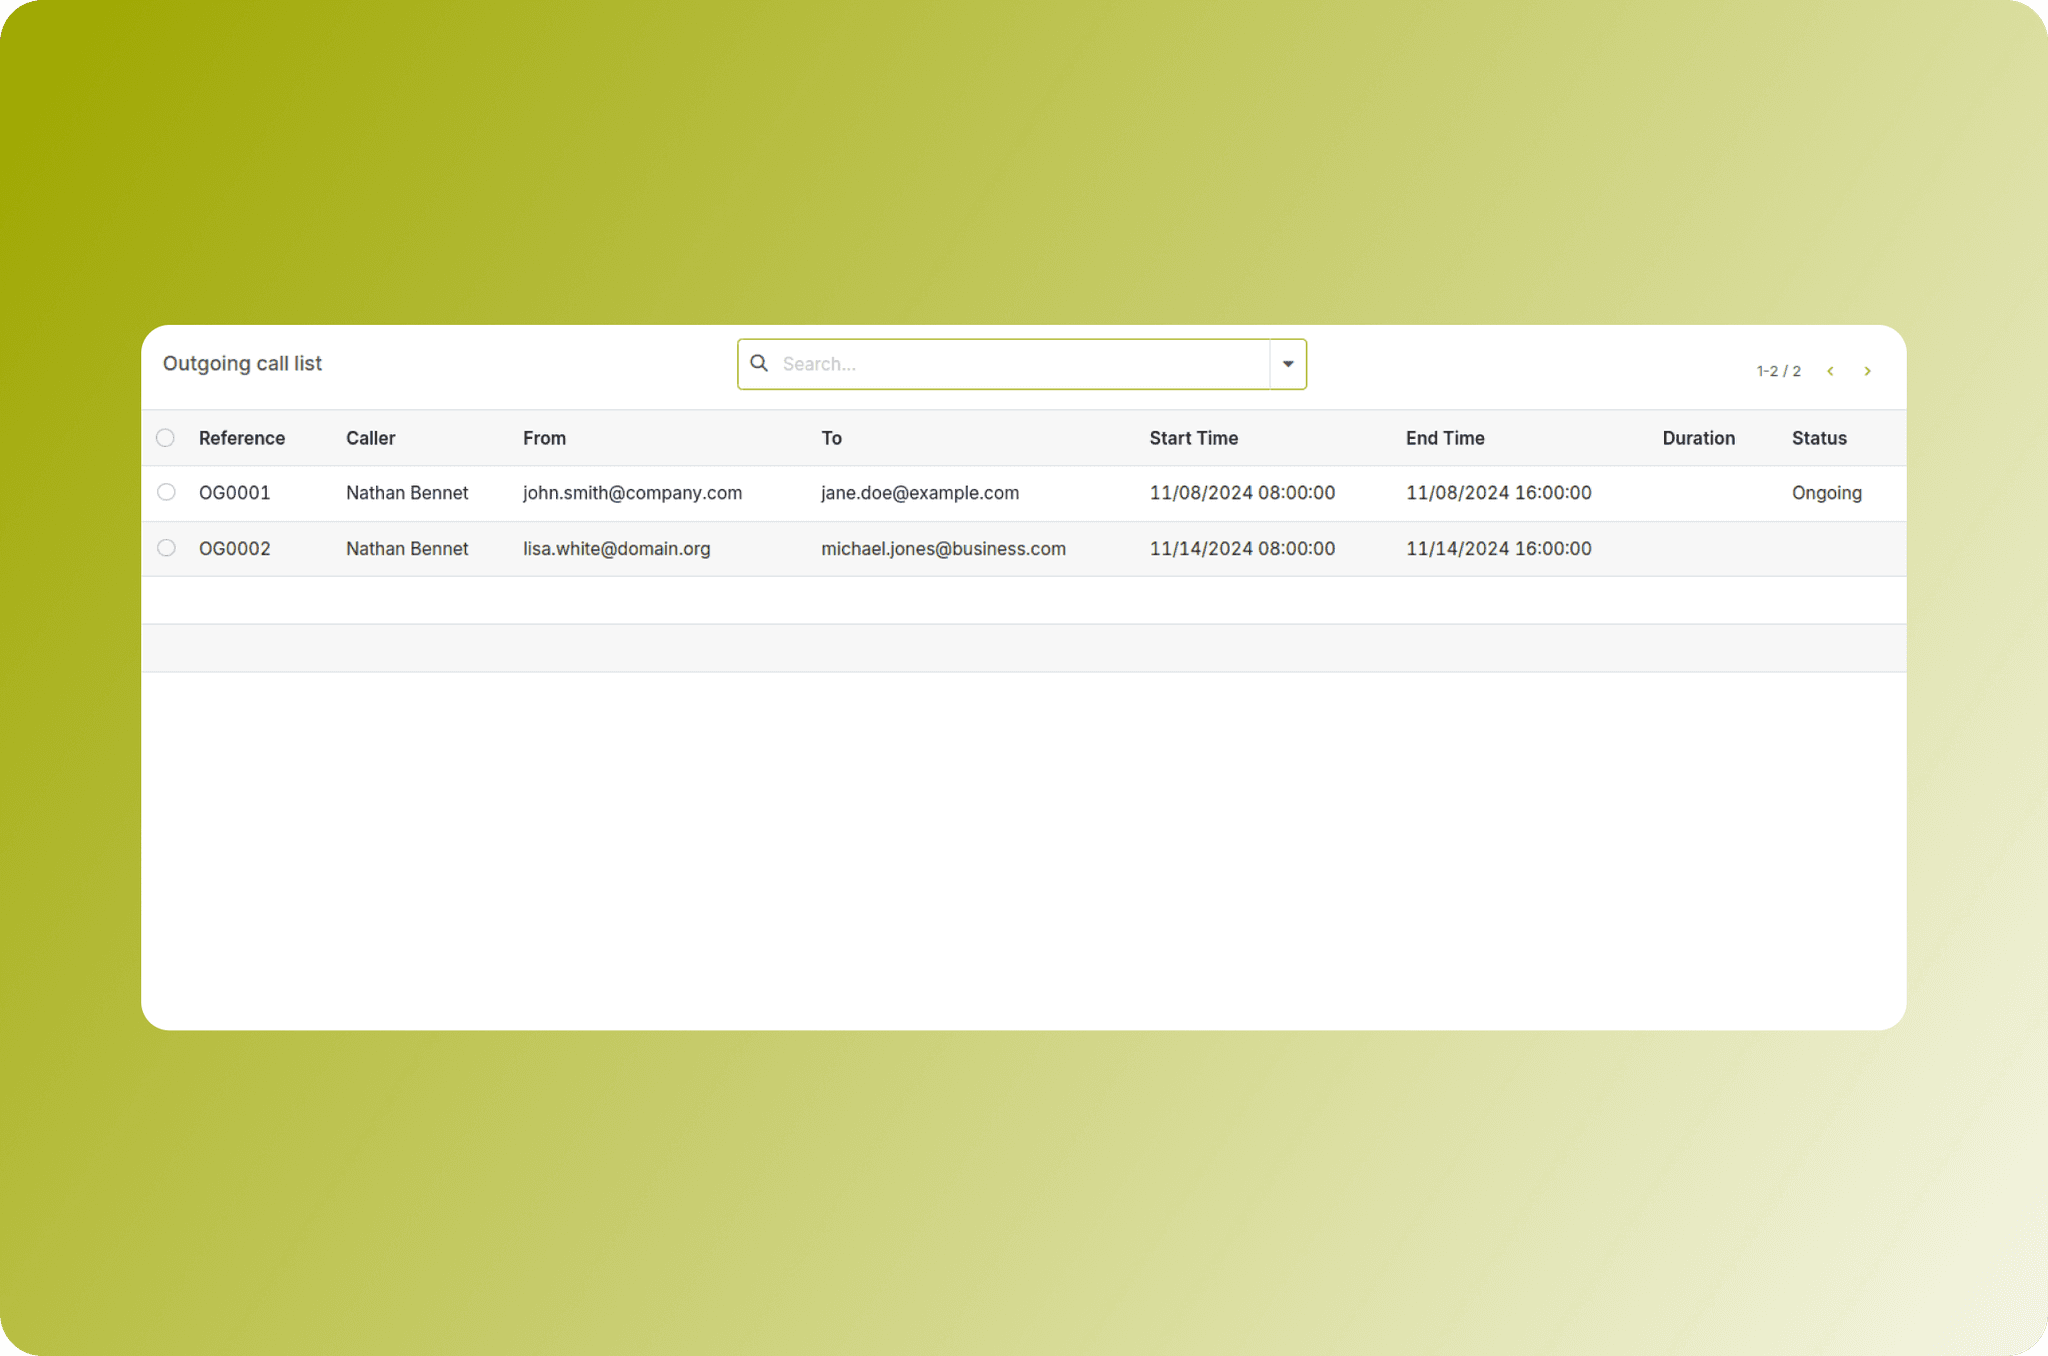Sort by From column header
Viewport: 2048px width, 1356px height.
544,438
